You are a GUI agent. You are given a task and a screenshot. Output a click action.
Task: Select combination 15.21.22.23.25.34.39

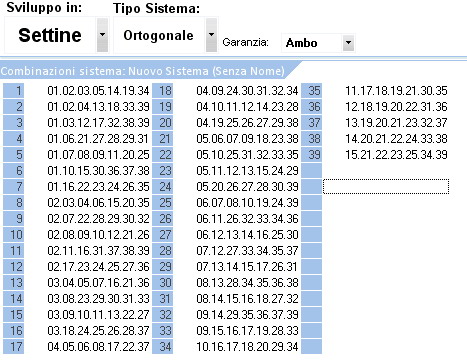coord(396,155)
